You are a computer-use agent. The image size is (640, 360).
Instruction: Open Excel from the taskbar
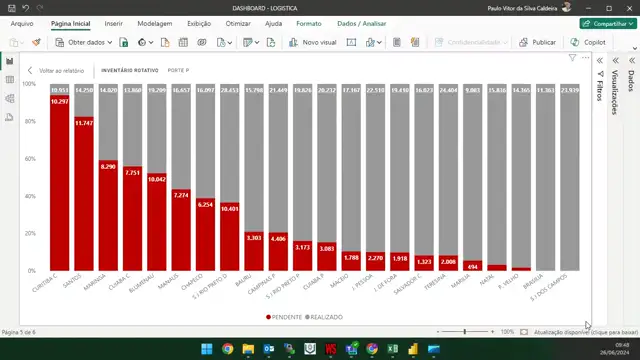393,349
